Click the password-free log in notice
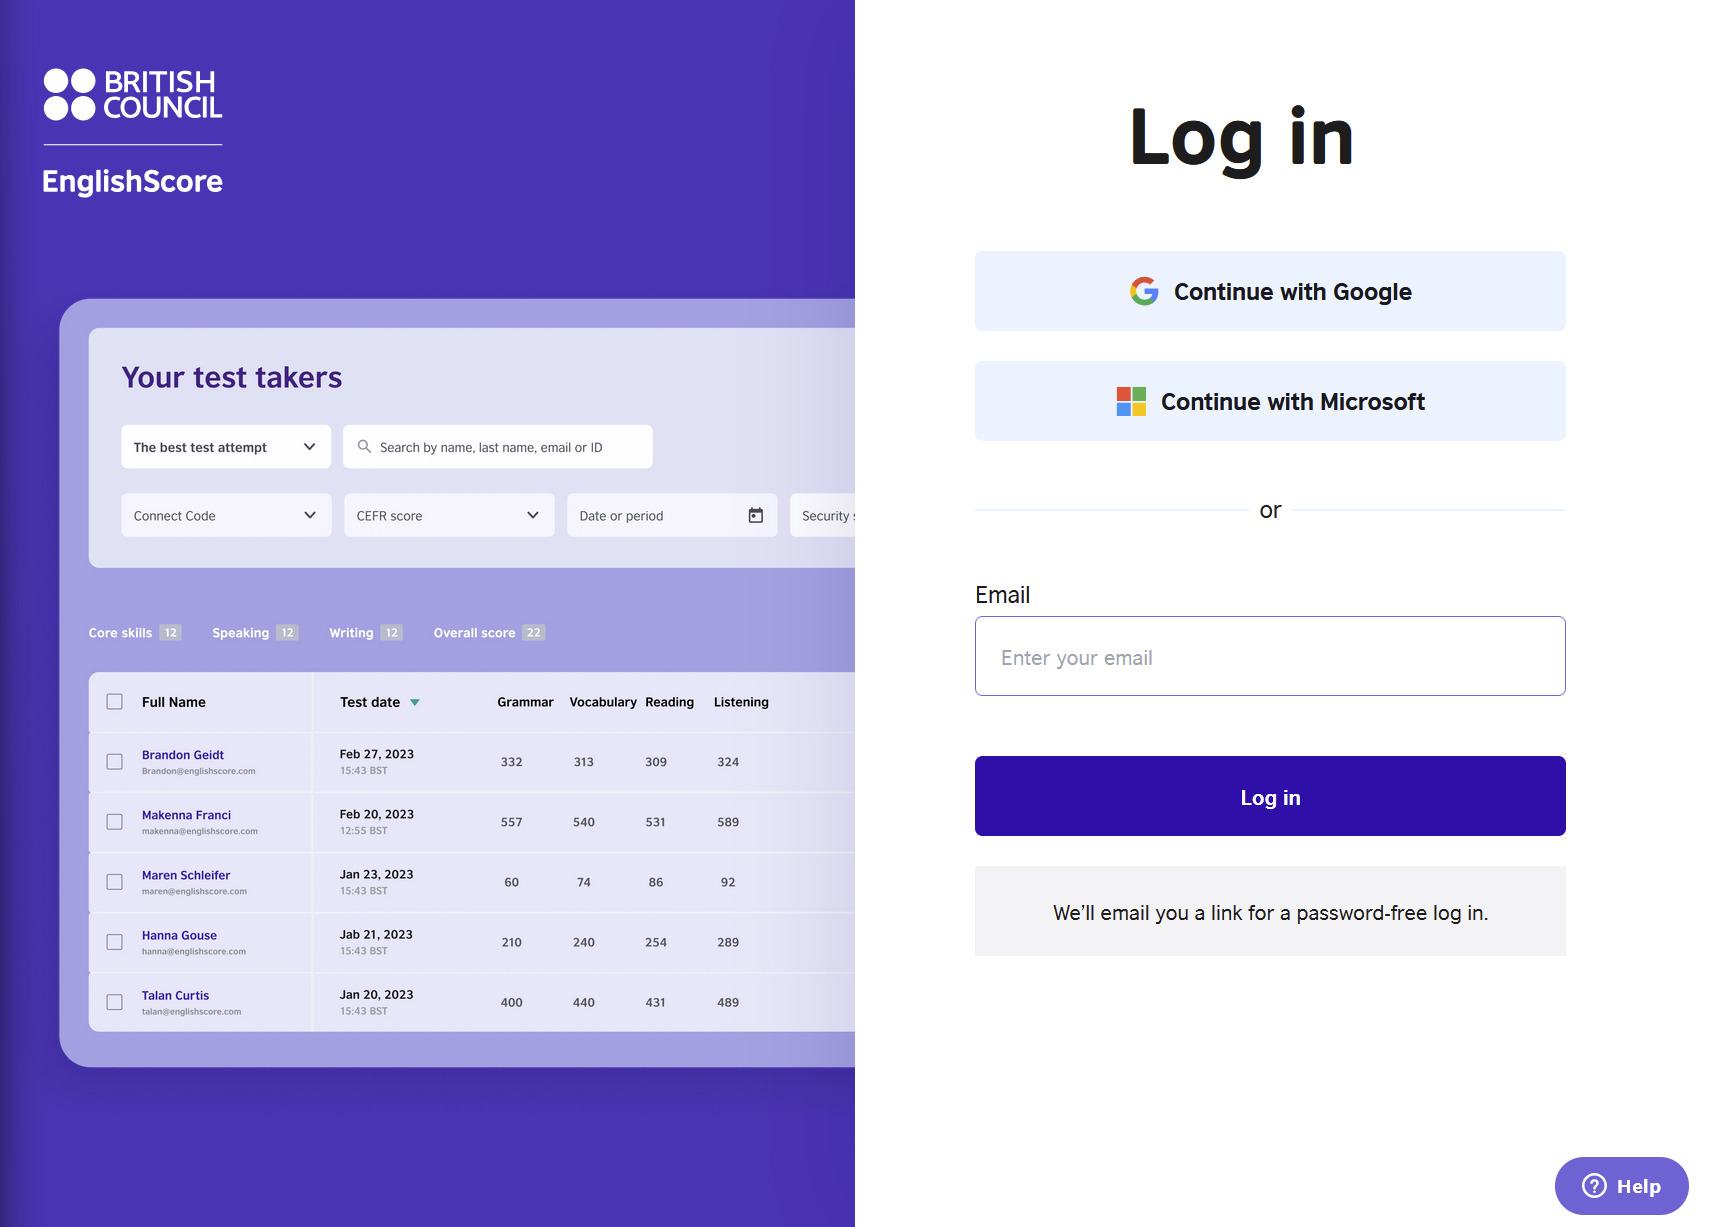The image size is (1713, 1227). click(x=1270, y=911)
